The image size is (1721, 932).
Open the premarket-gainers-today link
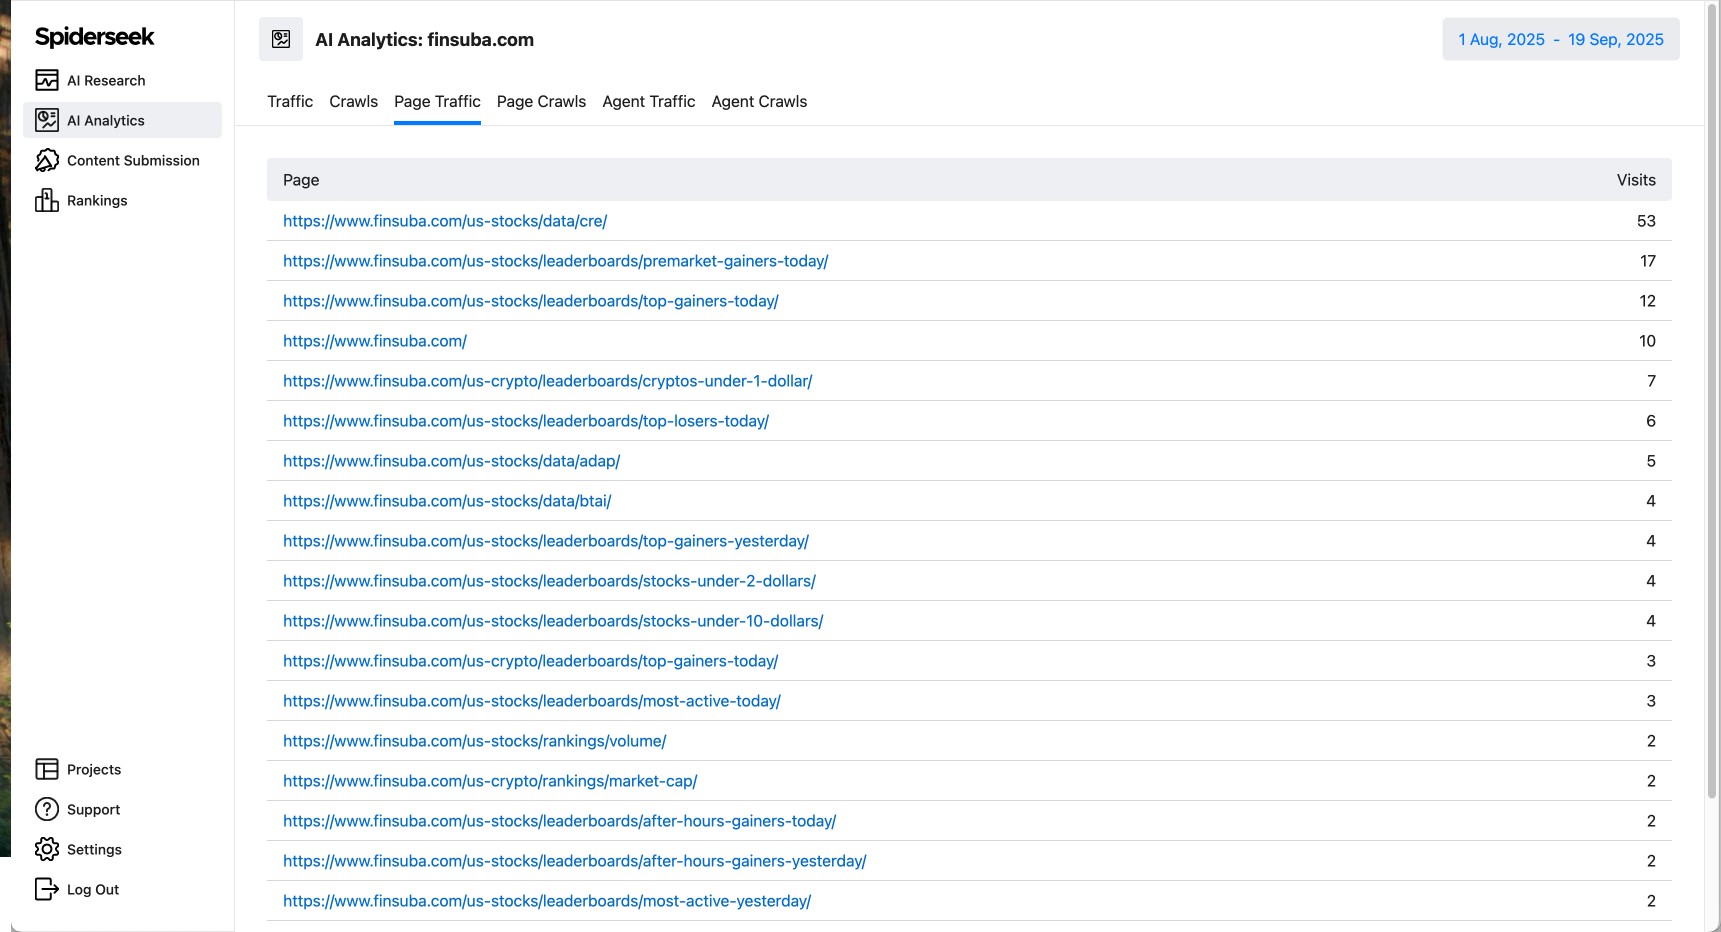pos(556,261)
